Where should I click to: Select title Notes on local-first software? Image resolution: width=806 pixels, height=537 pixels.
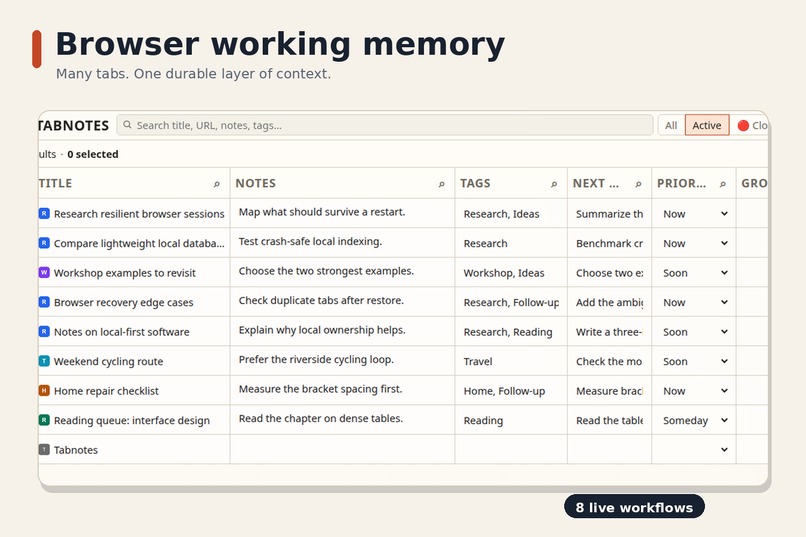tap(121, 332)
